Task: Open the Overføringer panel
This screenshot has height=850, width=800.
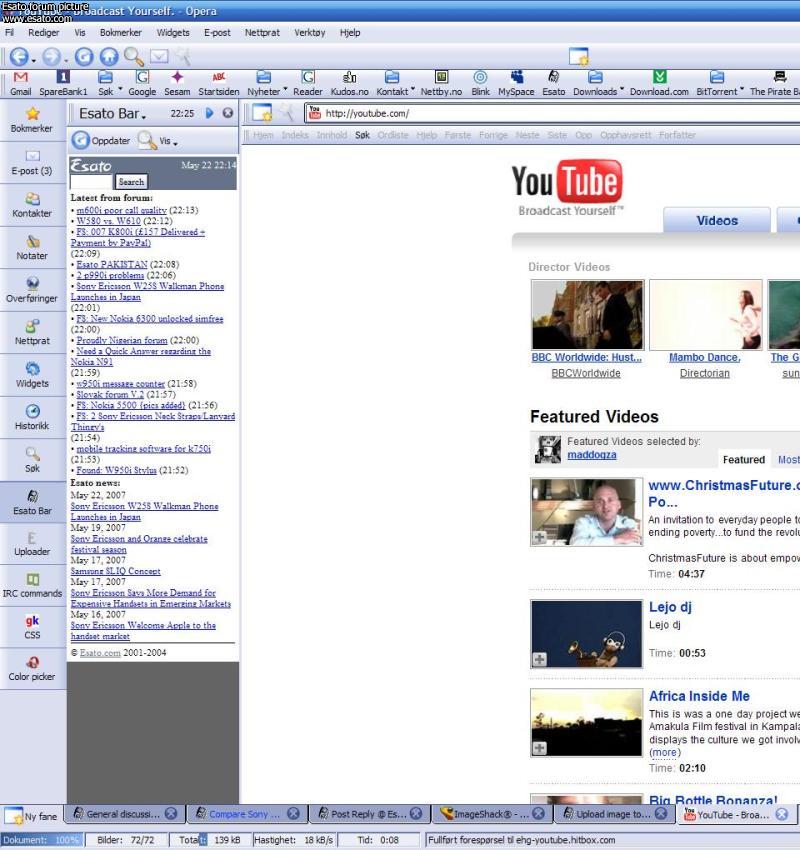Action: click(32, 291)
